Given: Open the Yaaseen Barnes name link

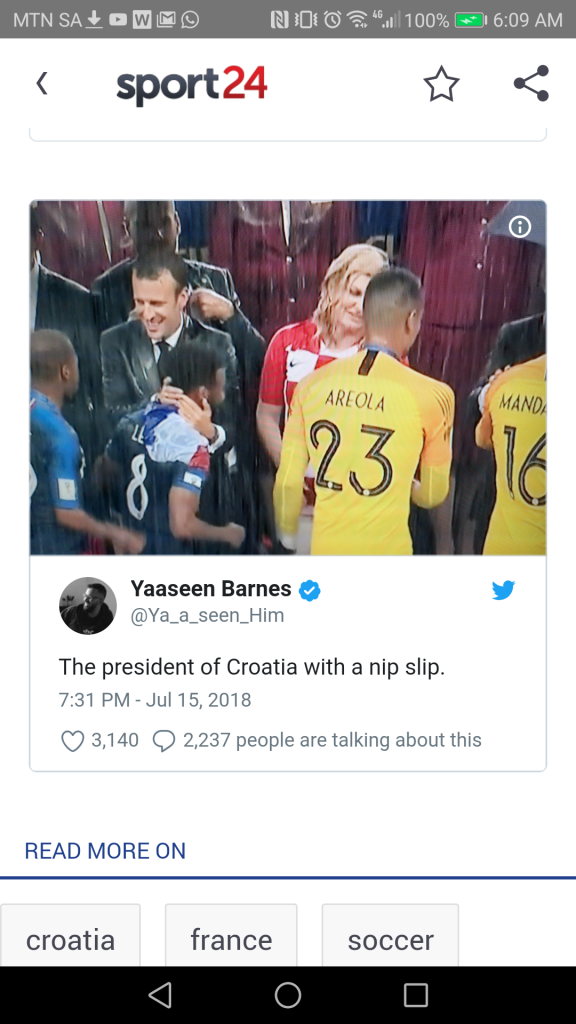Looking at the screenshot, I should [x=211, y=588].
